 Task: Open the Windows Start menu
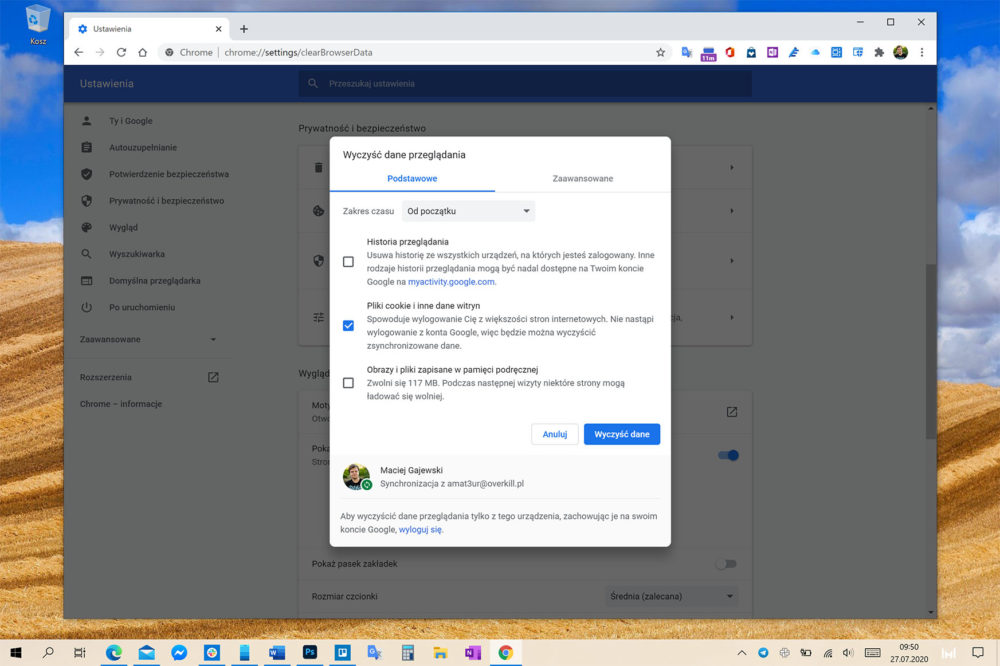[x=16, y=652]
